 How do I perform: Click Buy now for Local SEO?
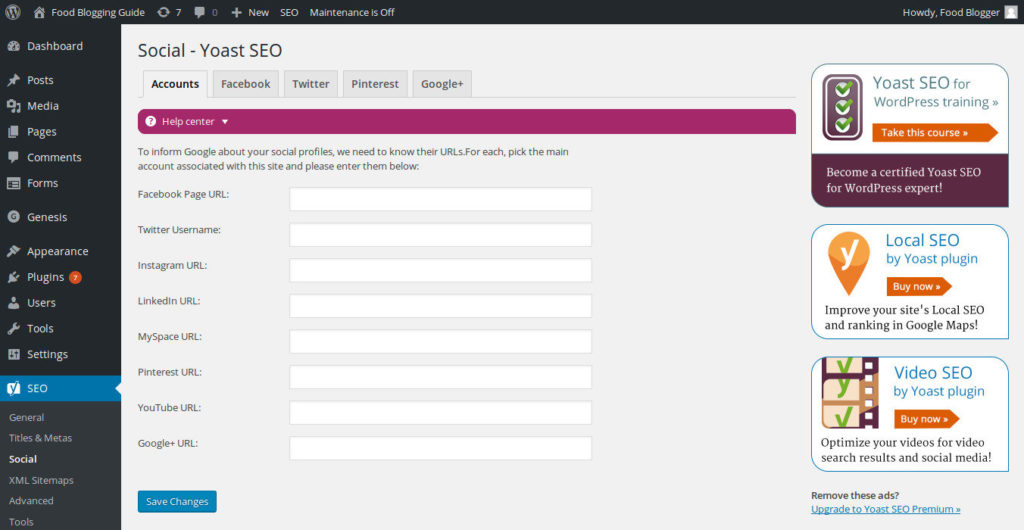(918, 287)
